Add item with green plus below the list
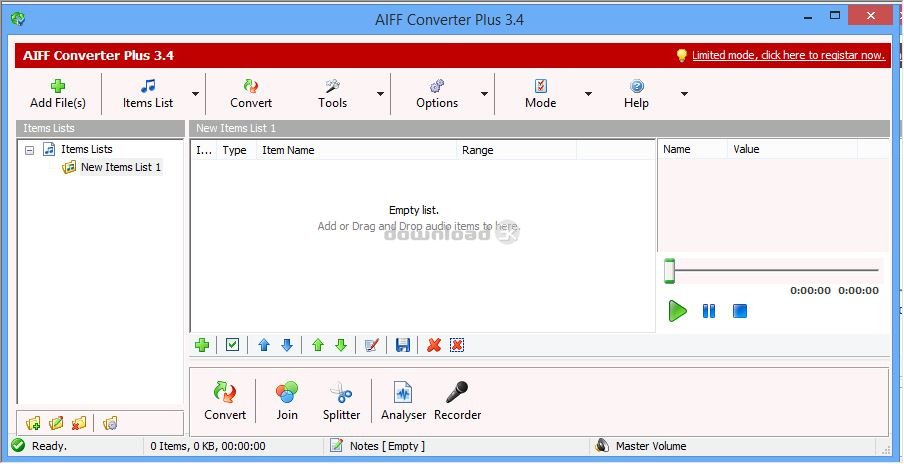This screenshot has width=904, height=464. click(x=202, y=345)
